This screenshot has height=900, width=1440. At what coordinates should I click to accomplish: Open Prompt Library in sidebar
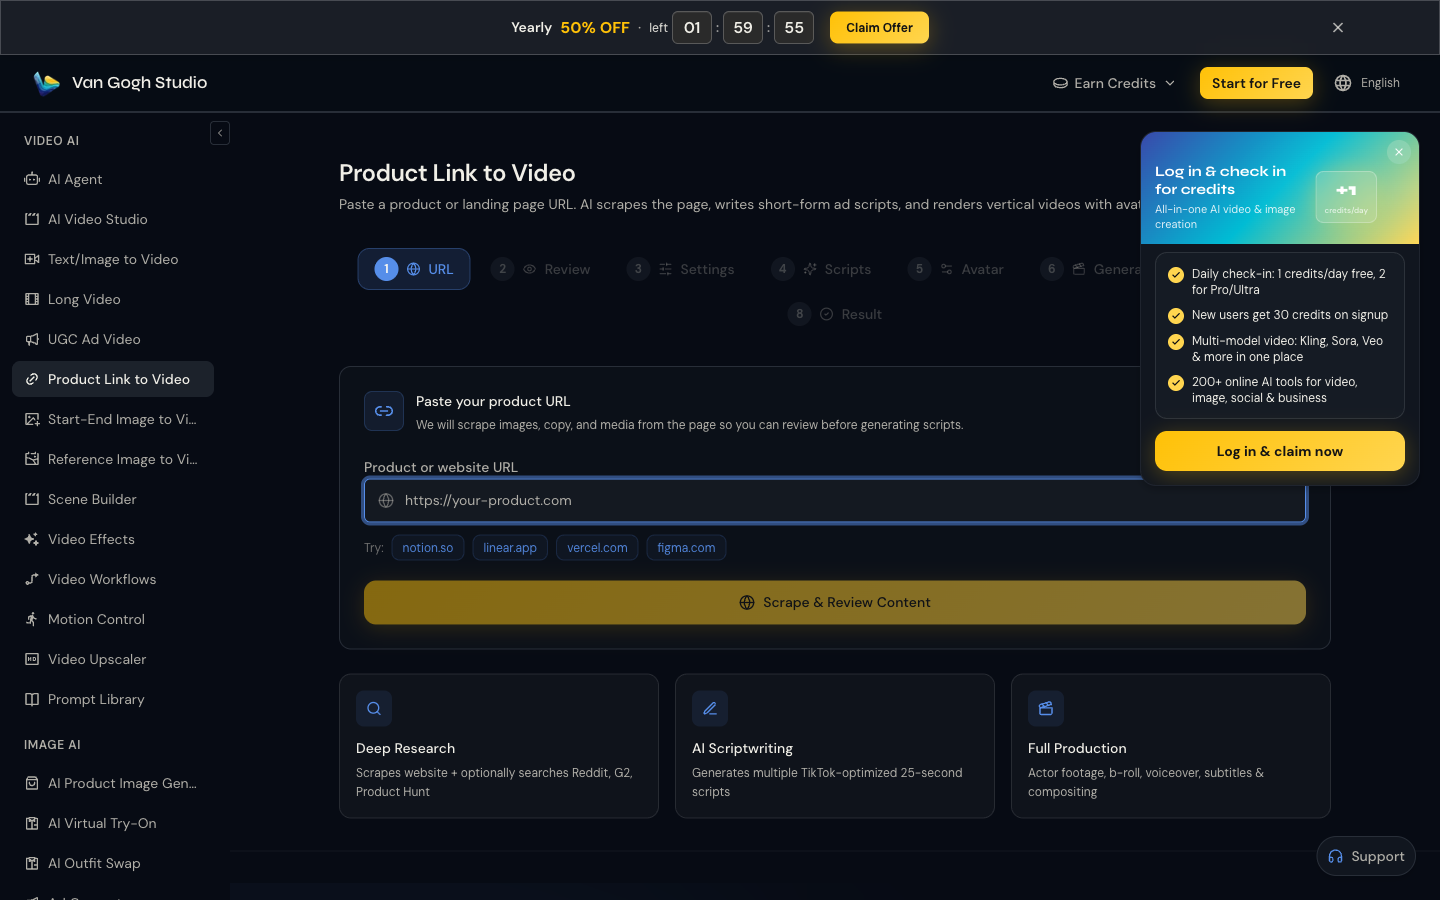(x=113, y=699)
